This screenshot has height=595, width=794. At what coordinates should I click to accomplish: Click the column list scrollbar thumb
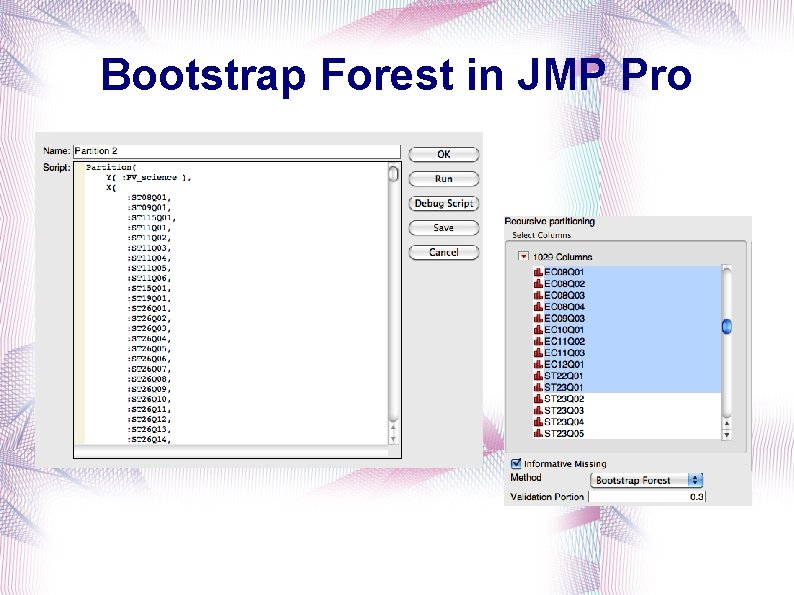727,327
